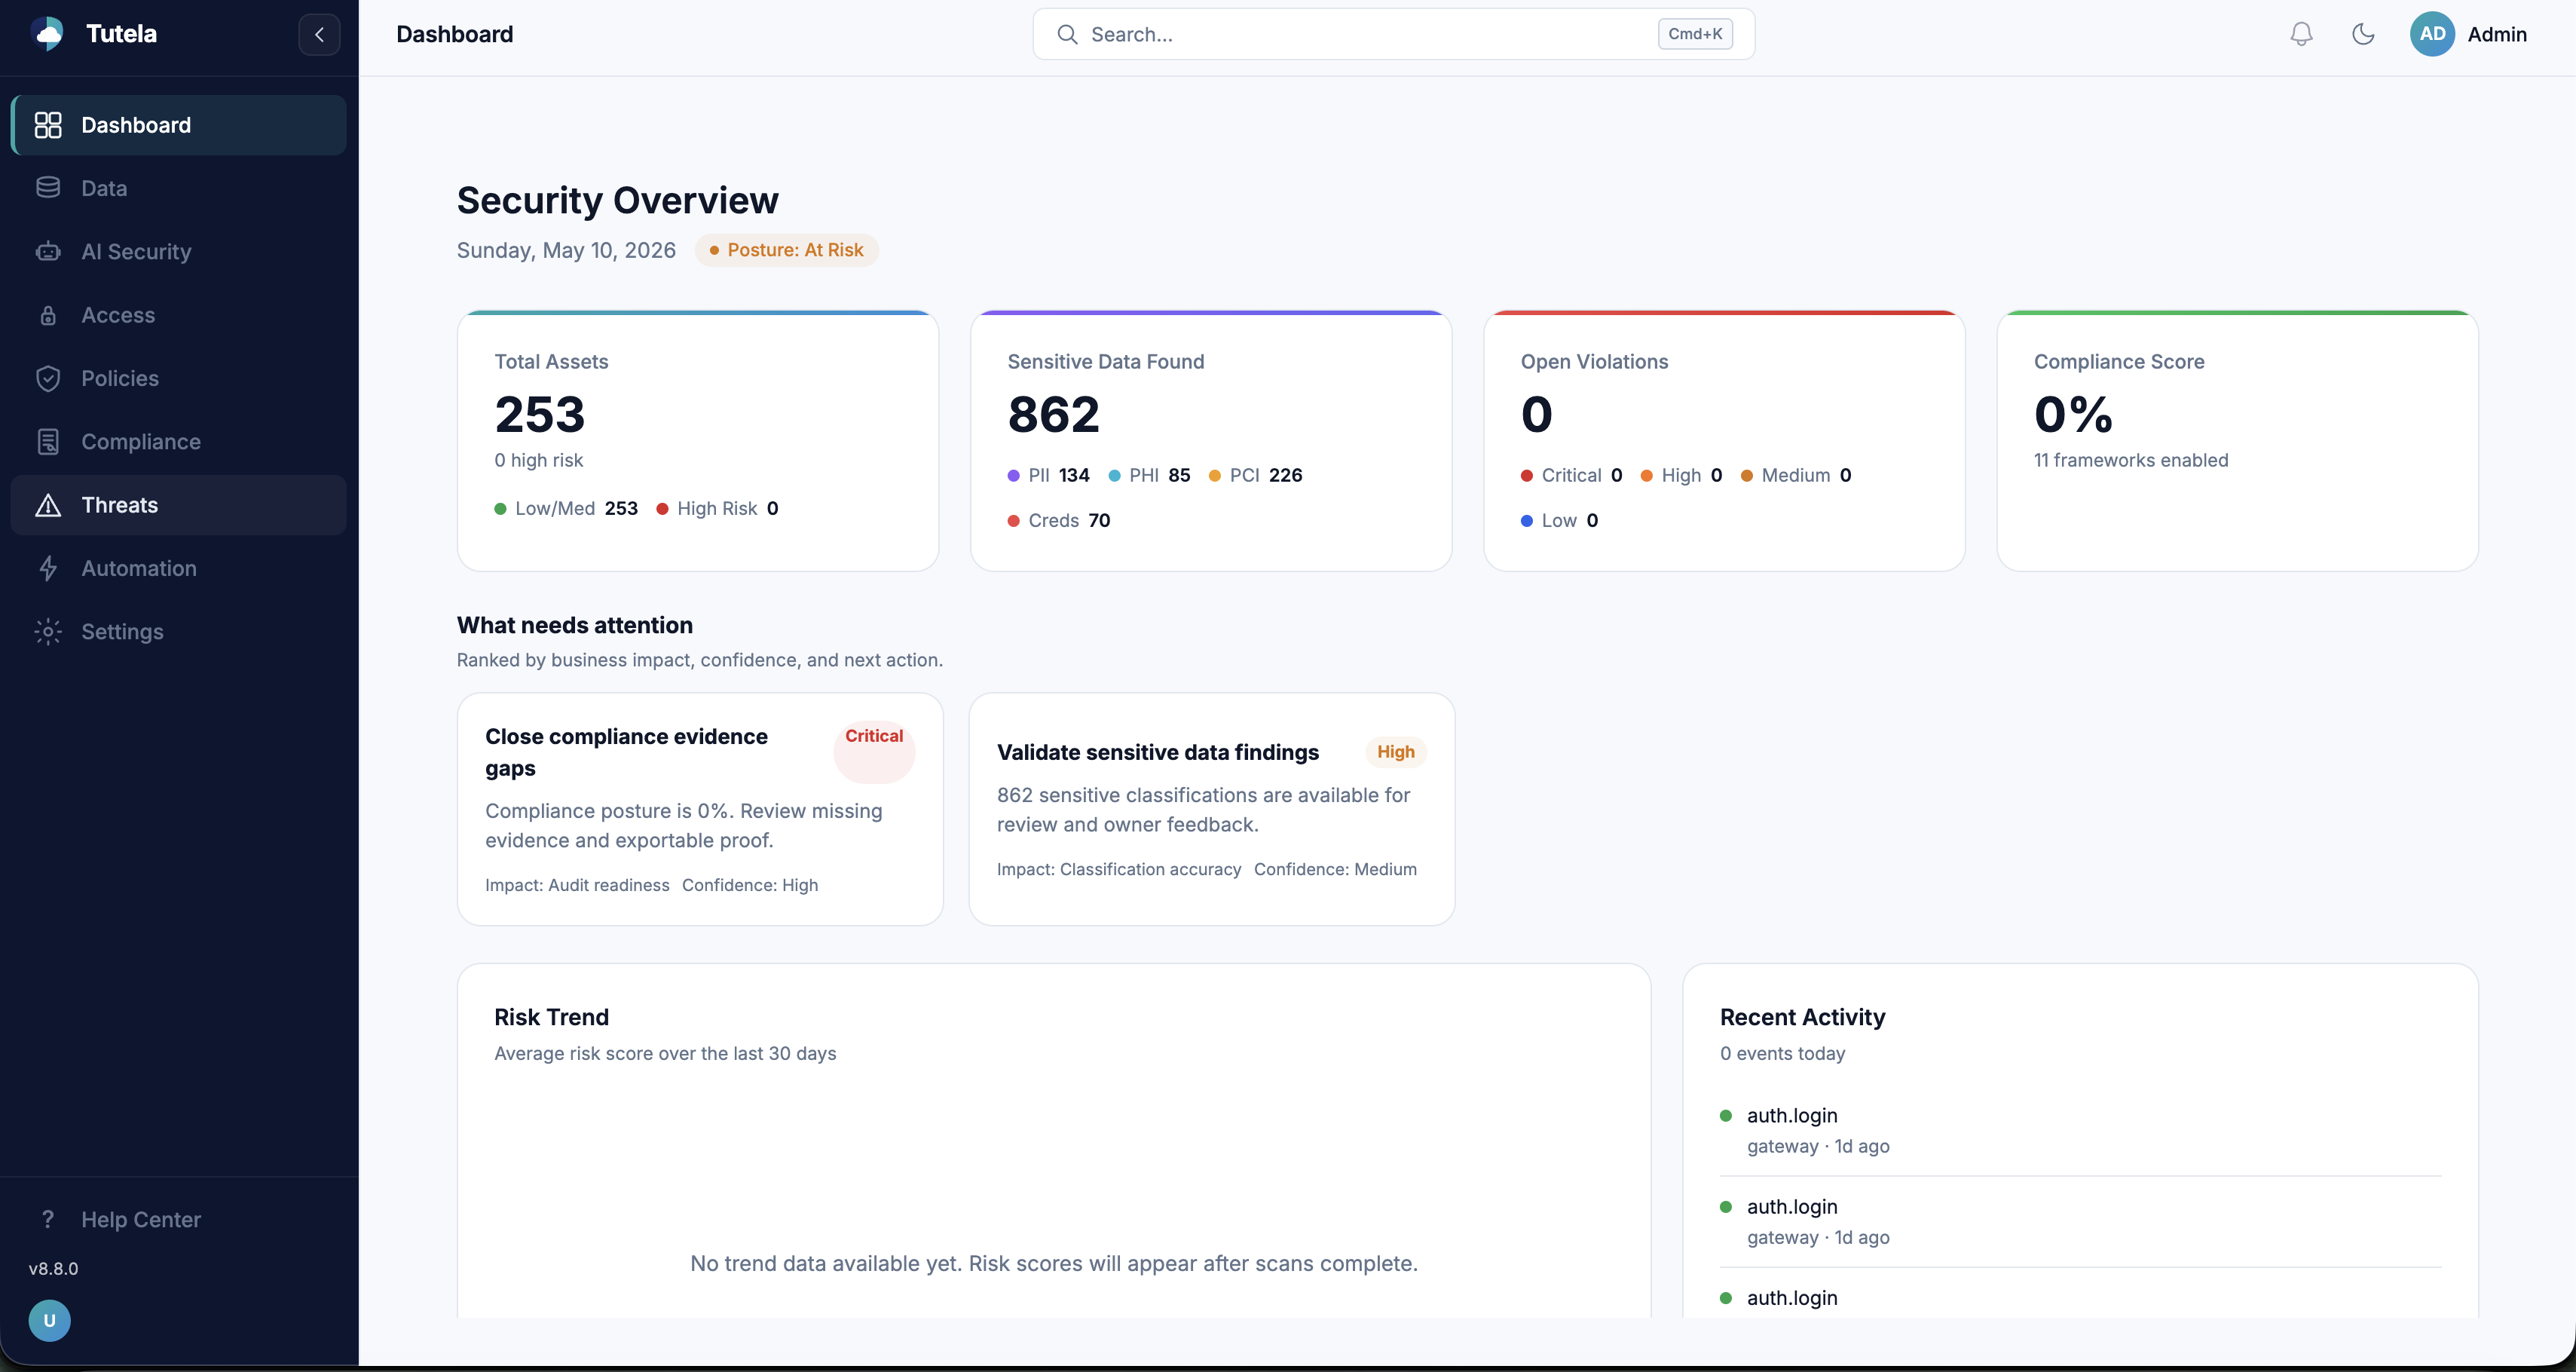Screen dimensions: 2576x1372
Task: Click the AI Security robot icon
Action: coord(48,251)
